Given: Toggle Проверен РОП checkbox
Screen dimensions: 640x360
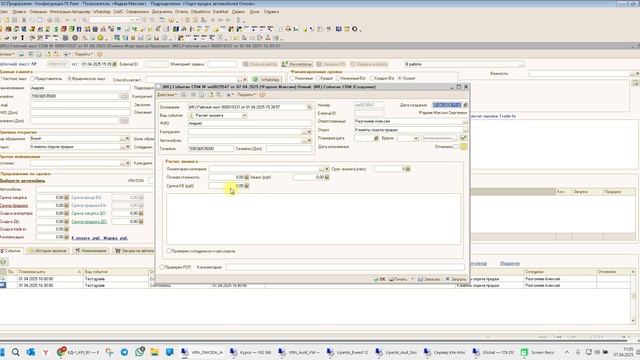Looking at the screenshot, I should (x=162, y=267).
